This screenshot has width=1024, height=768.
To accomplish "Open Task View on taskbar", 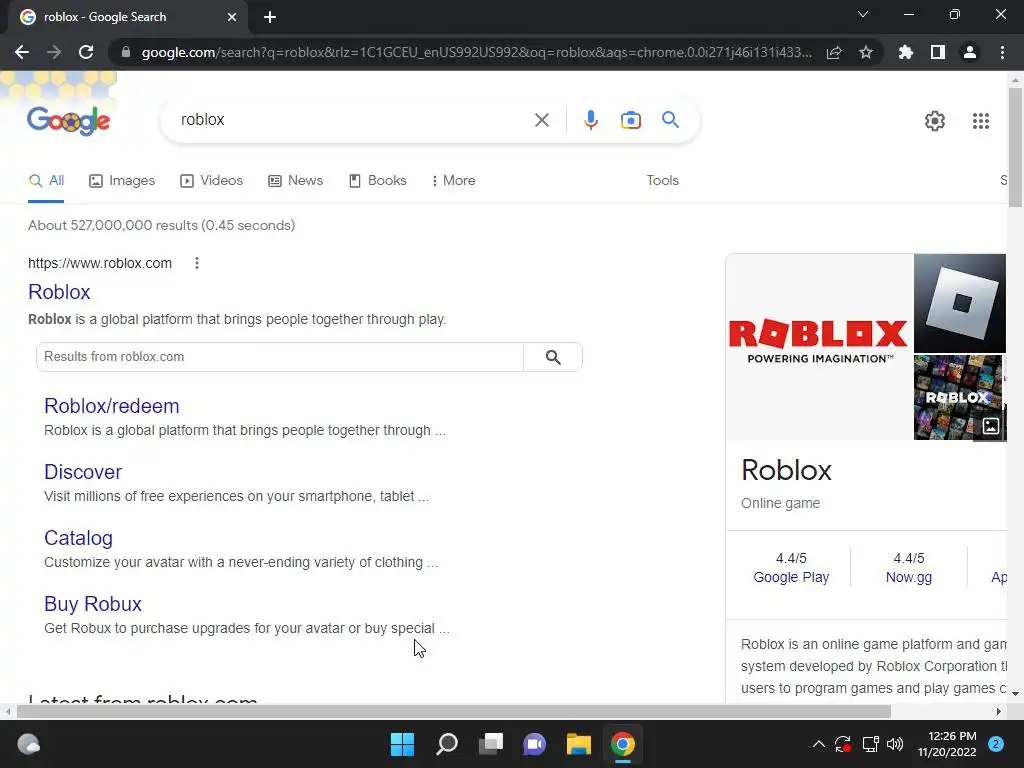I will click(x=490, y=744).
